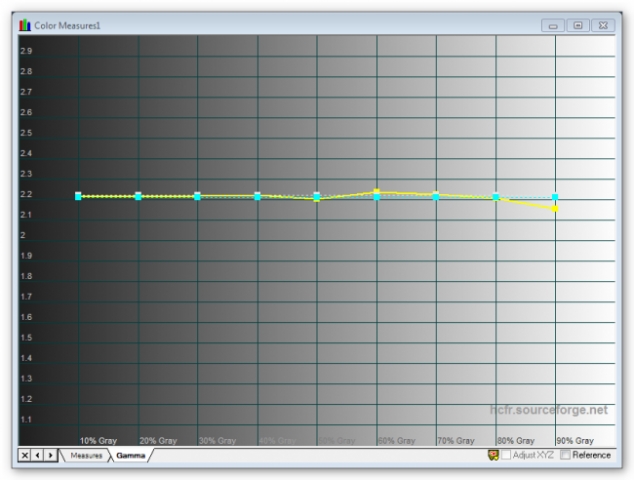Click the cyan gamma marker at 10% Gray
The image size is (634, 480).
tap(78, 196)
